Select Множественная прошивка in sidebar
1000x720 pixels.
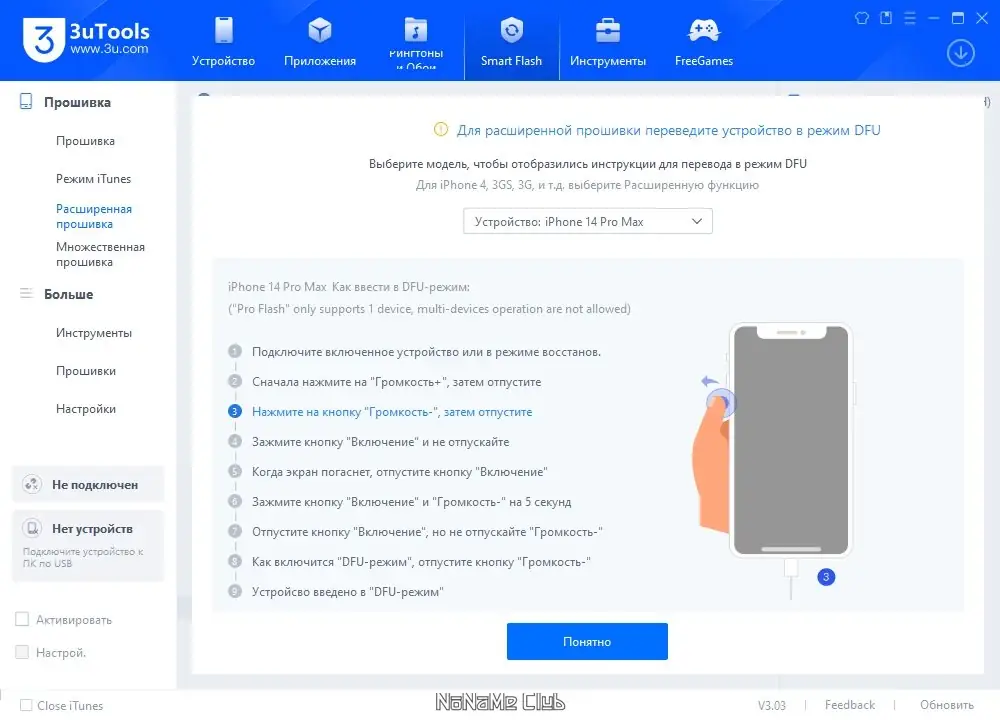(x=100, y=254)
